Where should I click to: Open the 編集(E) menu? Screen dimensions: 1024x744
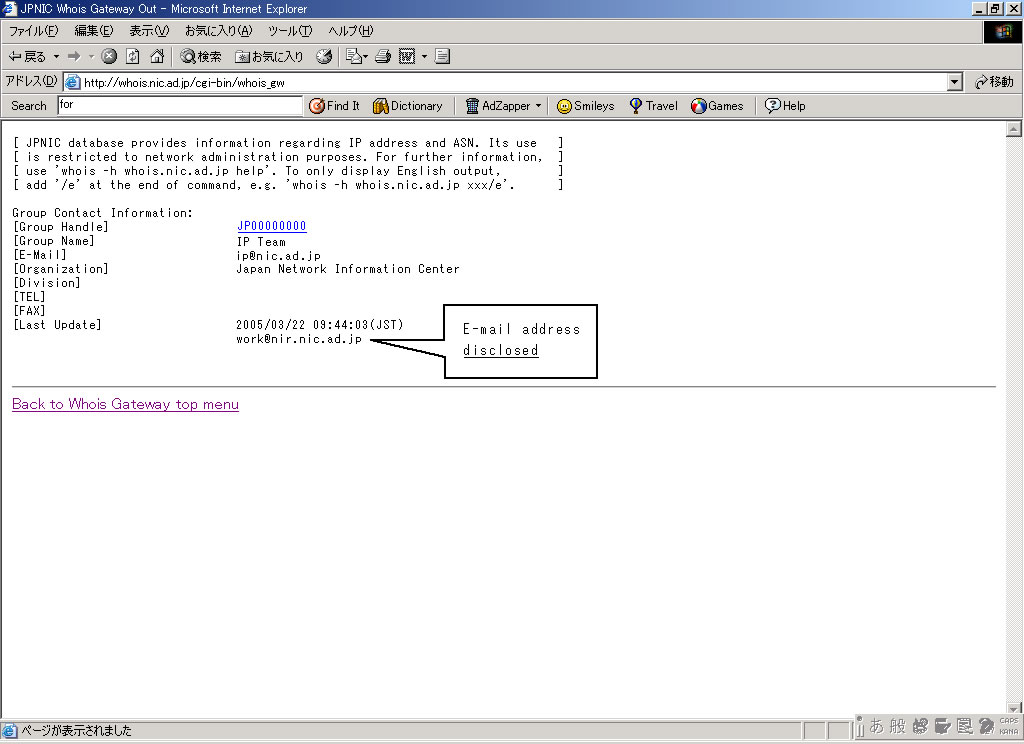[x=93, y=31]
